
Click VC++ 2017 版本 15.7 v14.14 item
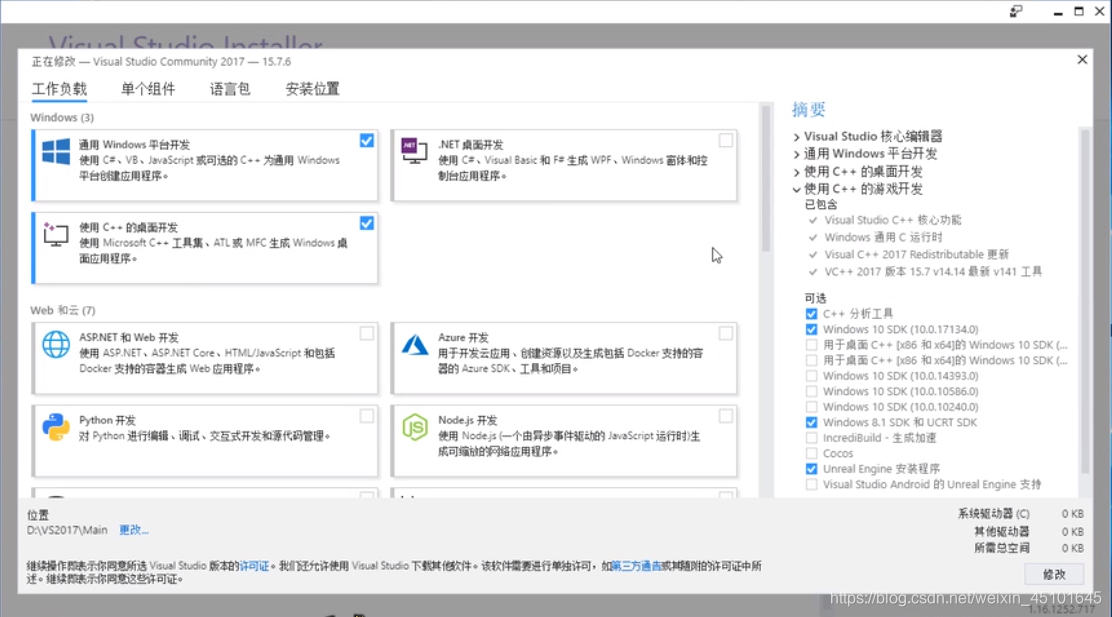click(933, 272)
